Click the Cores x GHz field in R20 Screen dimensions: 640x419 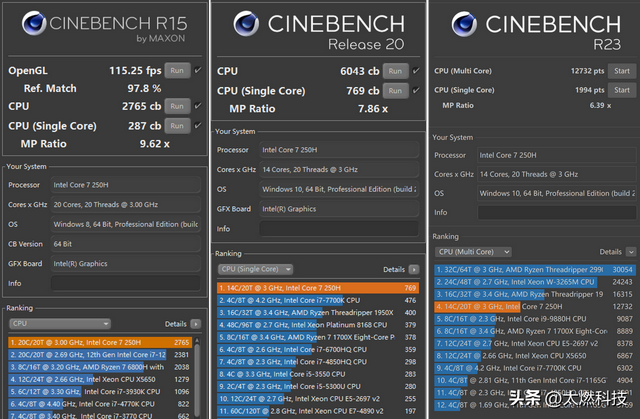coord(339,169)
